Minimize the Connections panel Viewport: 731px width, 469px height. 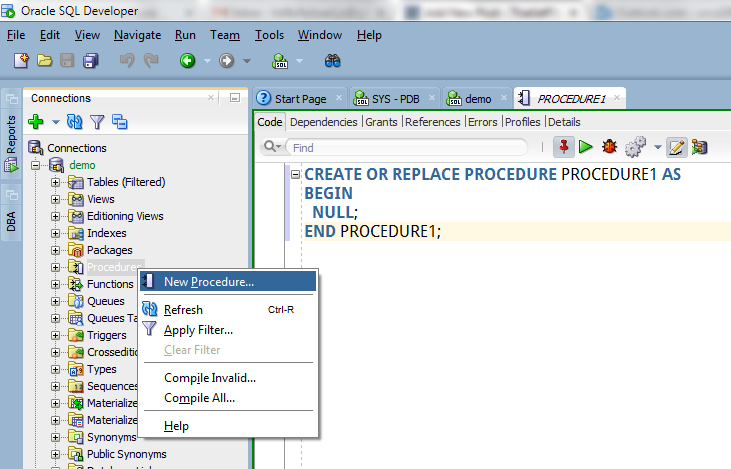235,98
